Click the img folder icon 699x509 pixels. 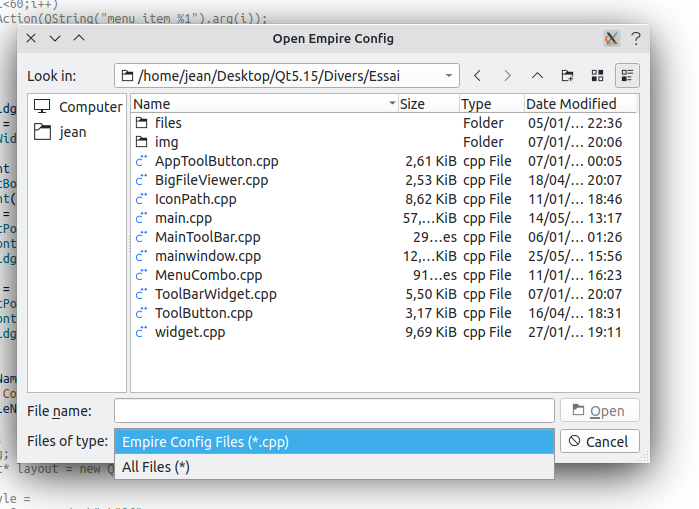tap(141, 142)
